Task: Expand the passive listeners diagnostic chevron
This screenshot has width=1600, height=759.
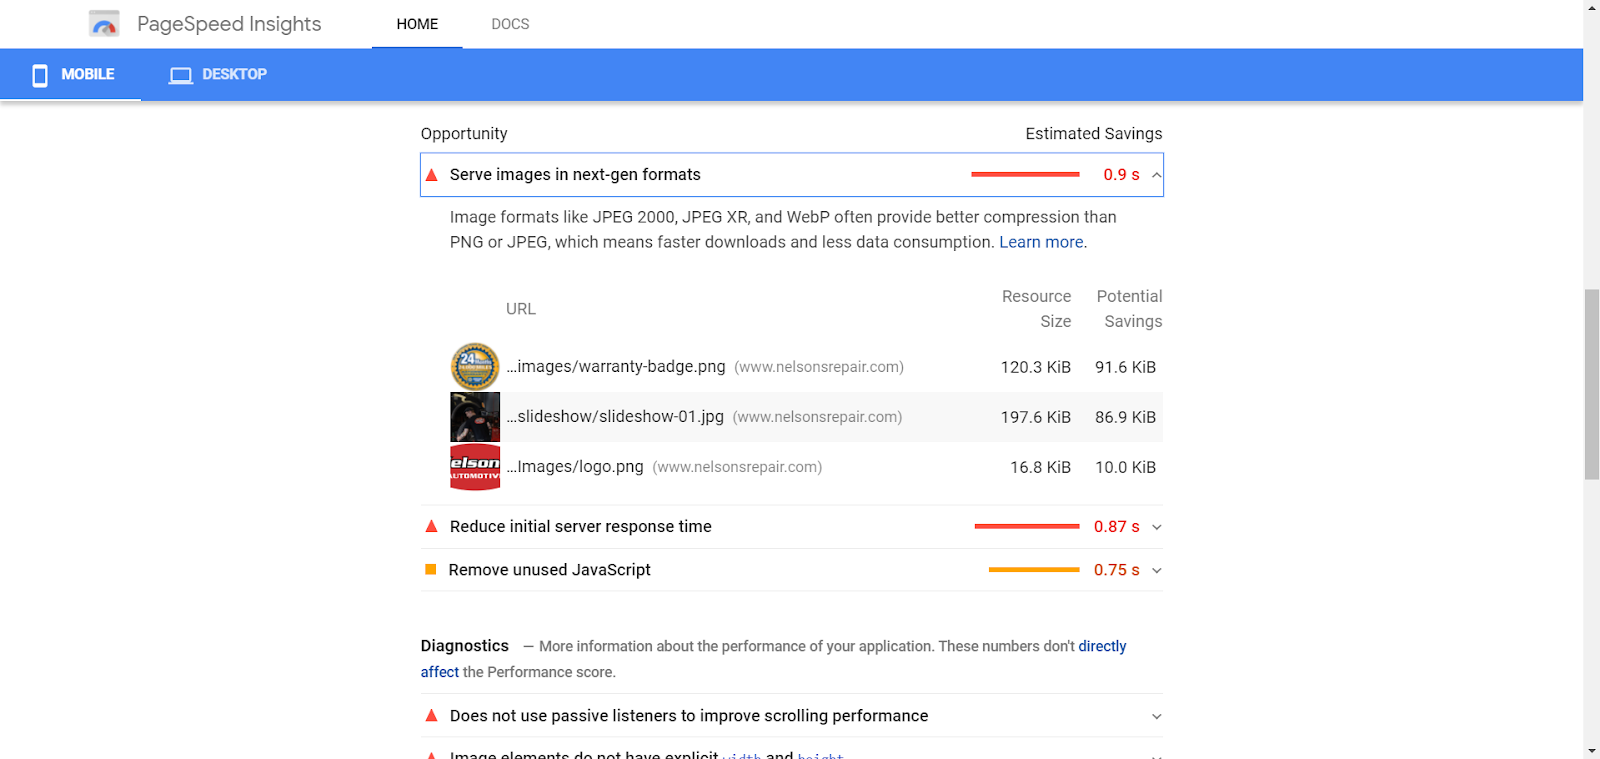Action: tap(1157, 716)
